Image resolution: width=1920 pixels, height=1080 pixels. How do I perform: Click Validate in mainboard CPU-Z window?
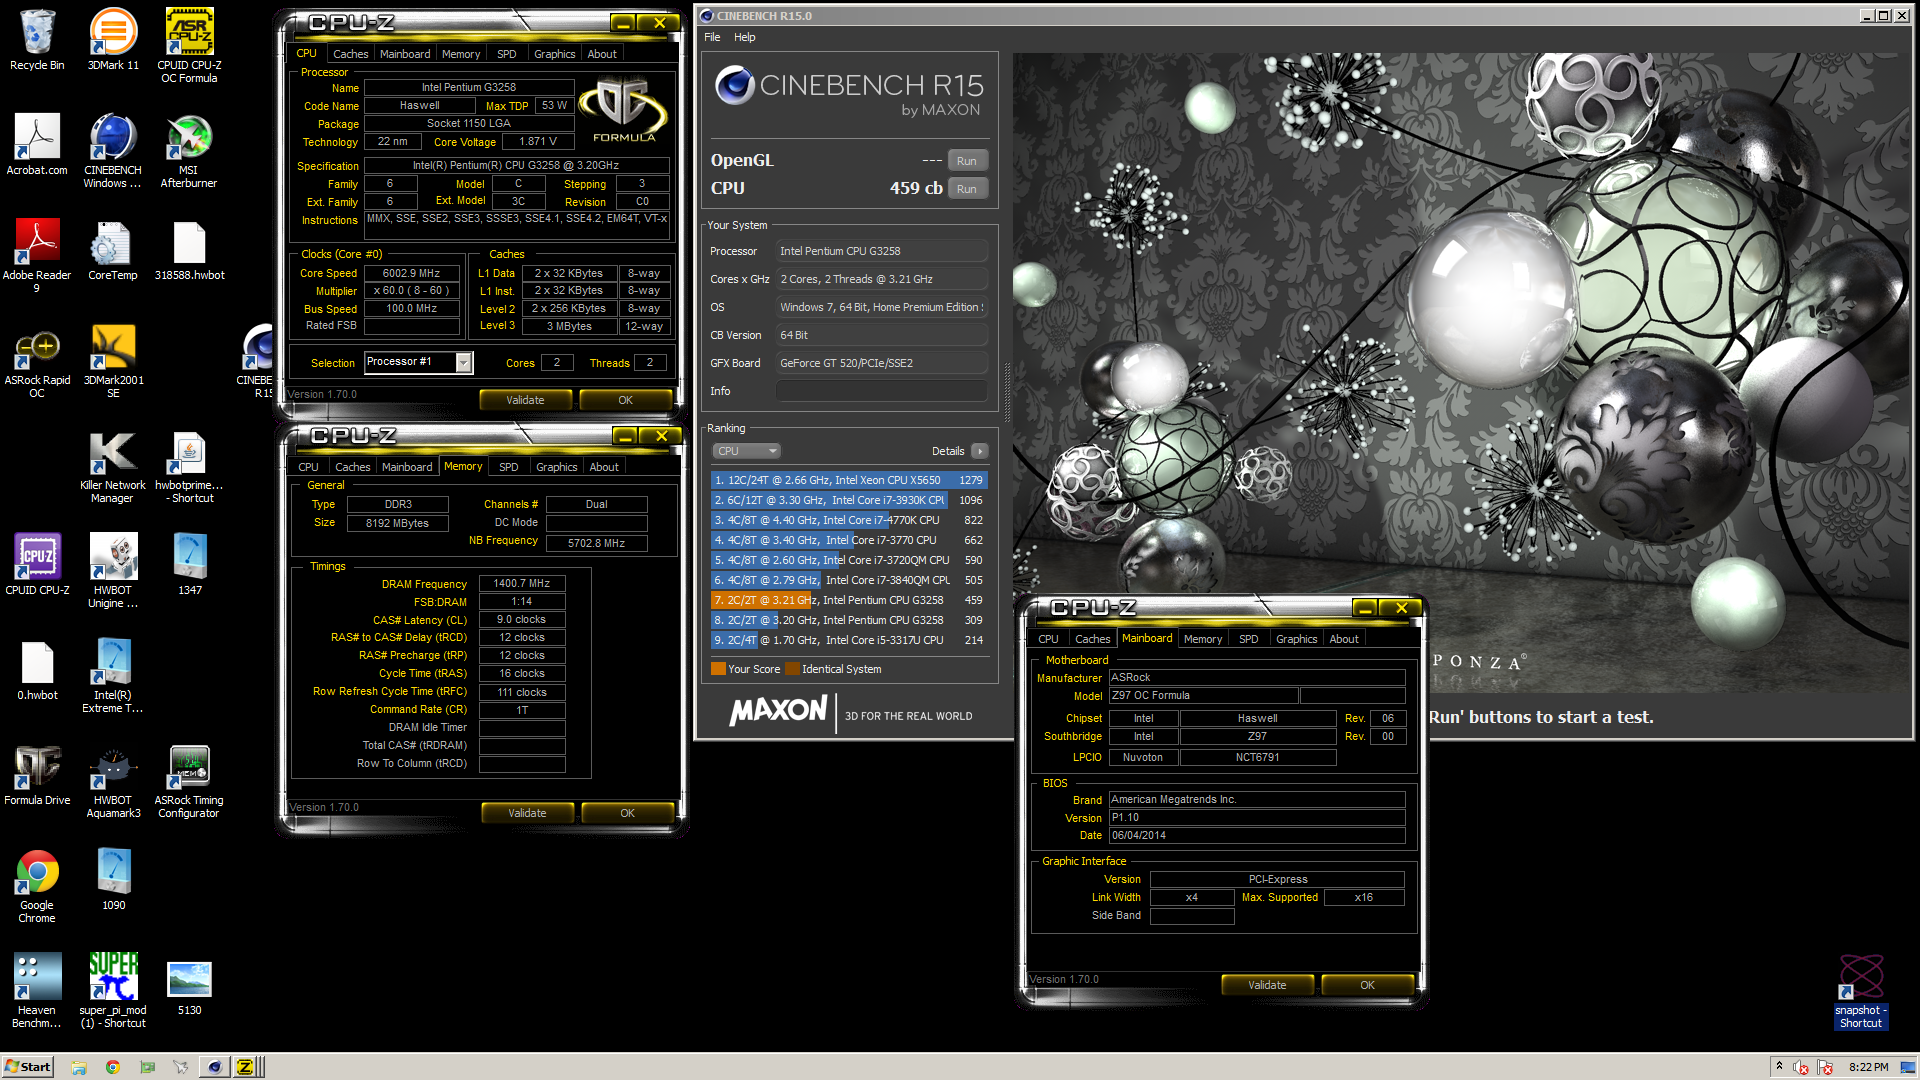point(1267,985)
